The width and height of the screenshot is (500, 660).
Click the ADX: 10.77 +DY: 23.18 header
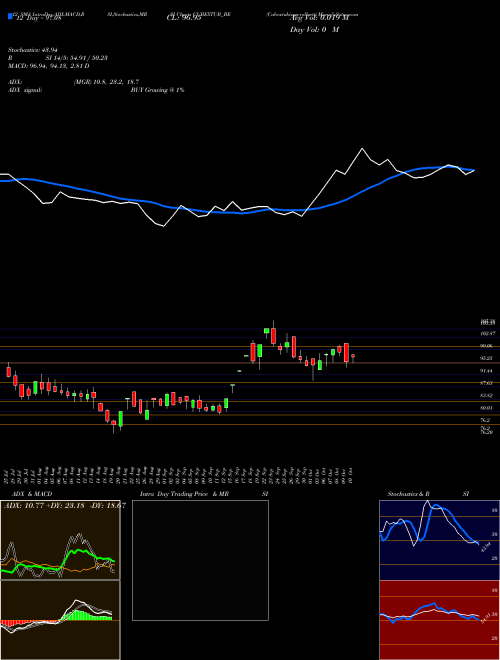[x=64, y=506]
